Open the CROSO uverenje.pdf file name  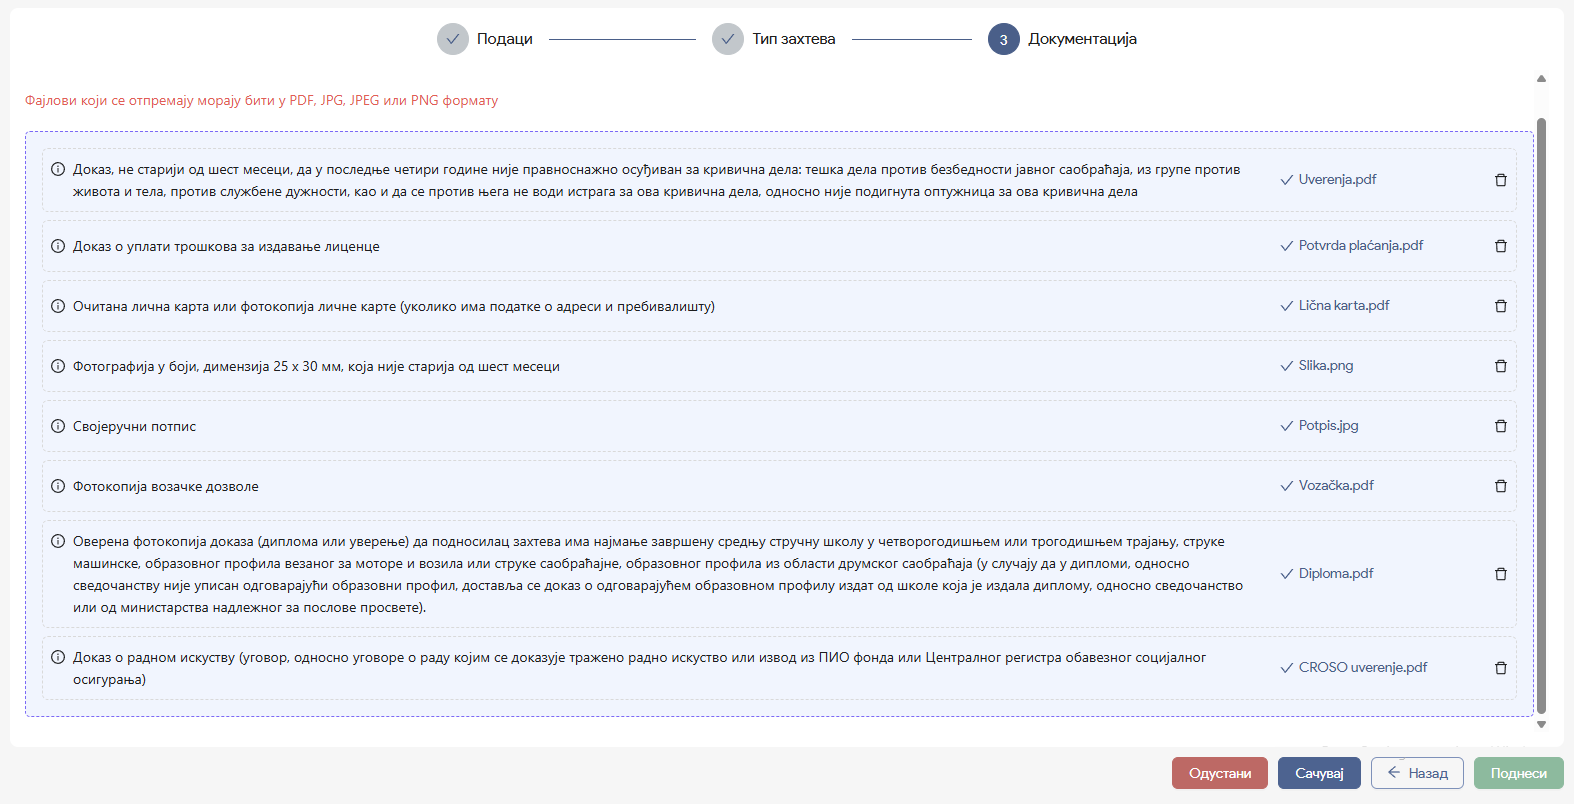1363,667
